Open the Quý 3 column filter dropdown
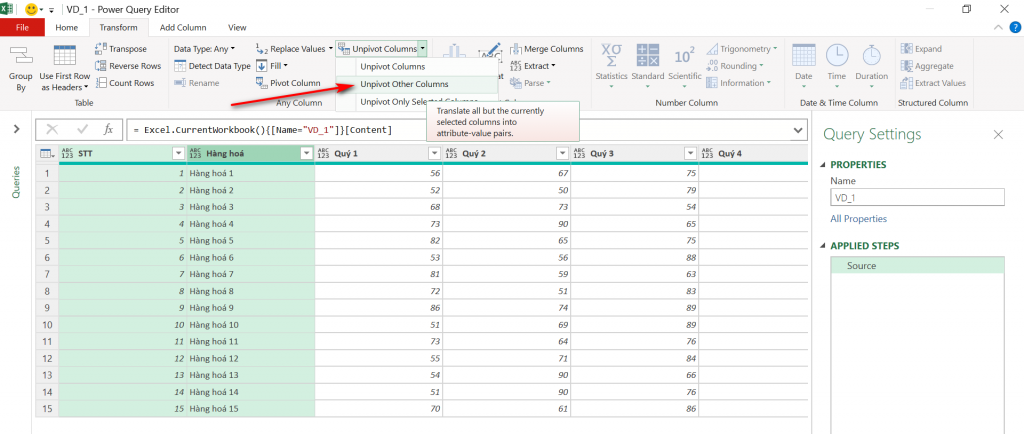The width and height of the screenshot is (1024, 434). [x=690, y=153]
